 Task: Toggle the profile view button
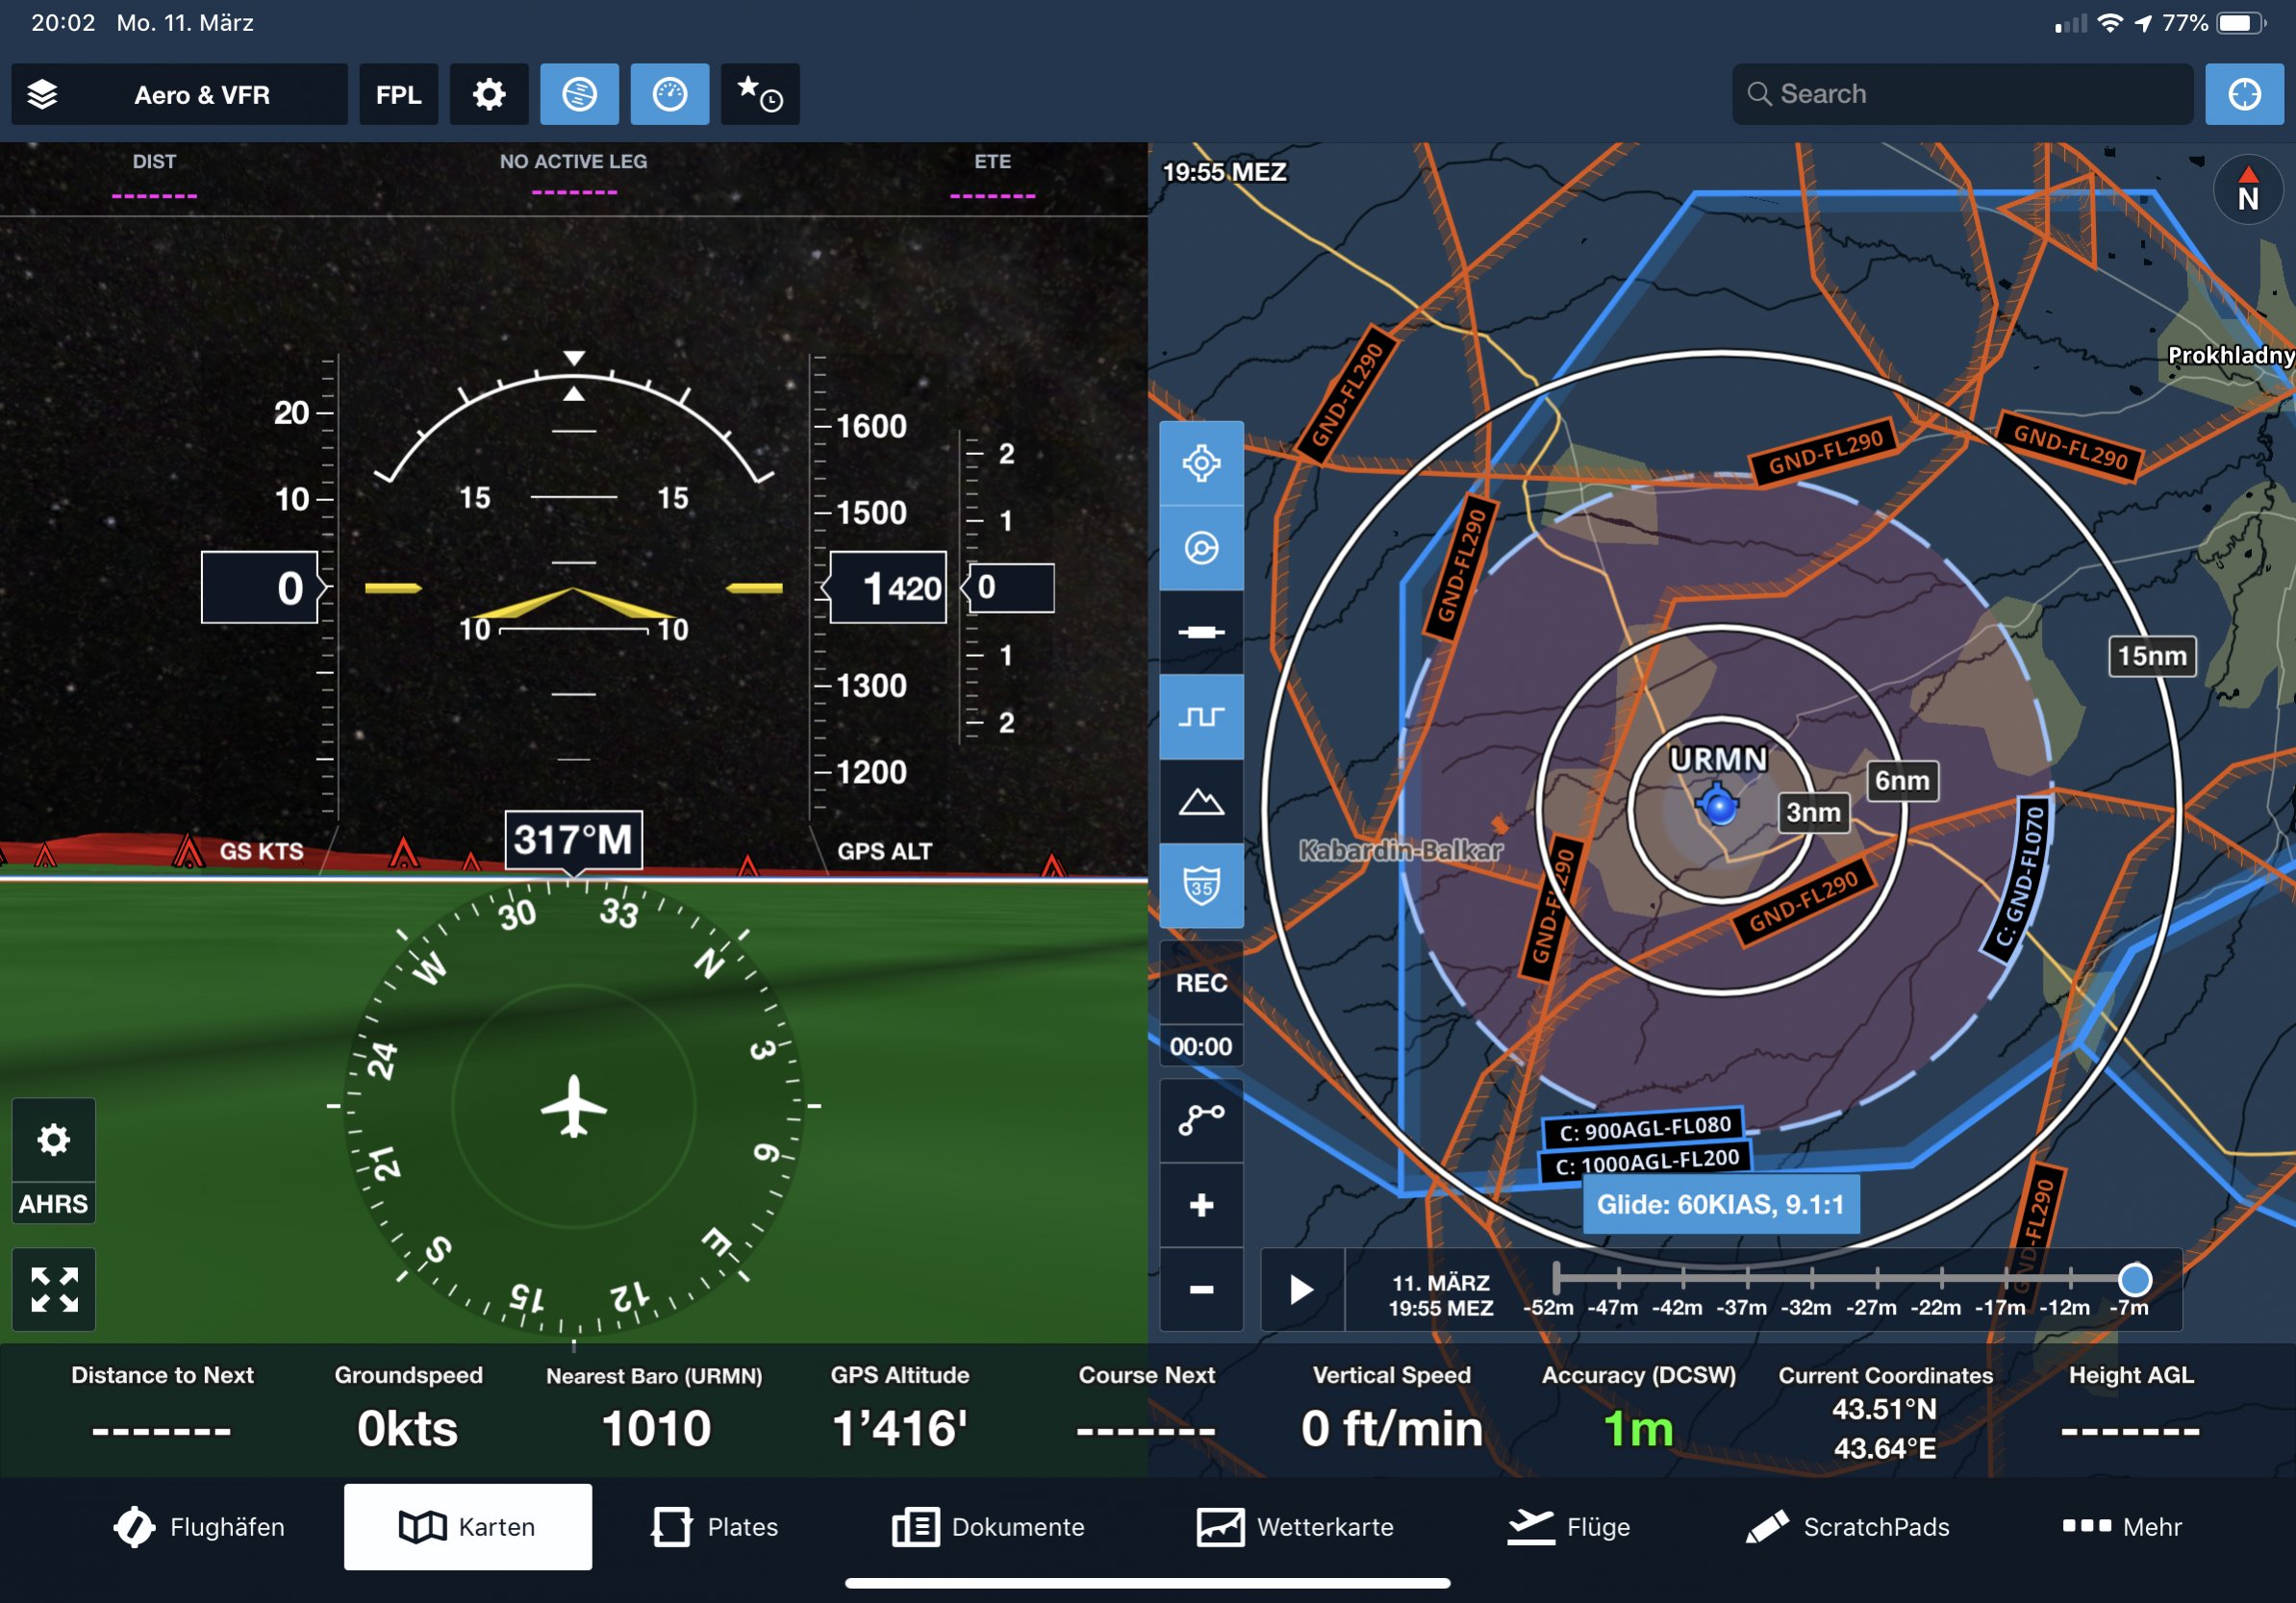[1201, 717]
